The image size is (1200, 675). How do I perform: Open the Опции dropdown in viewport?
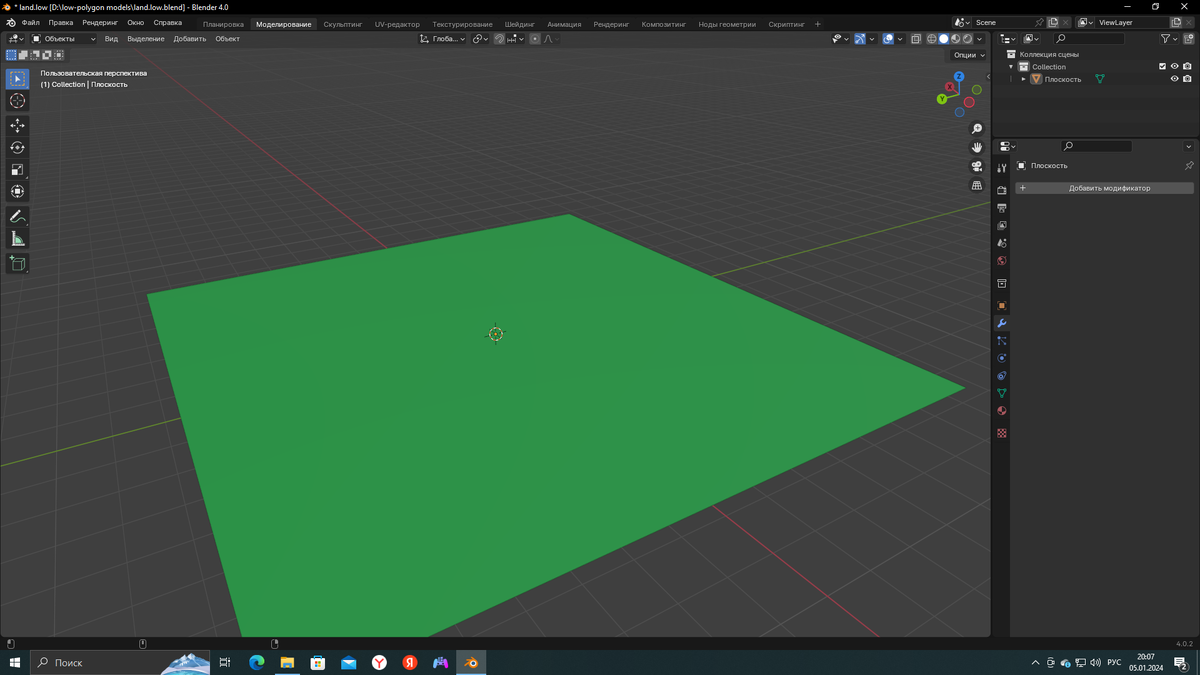click(x=969, y=55)
